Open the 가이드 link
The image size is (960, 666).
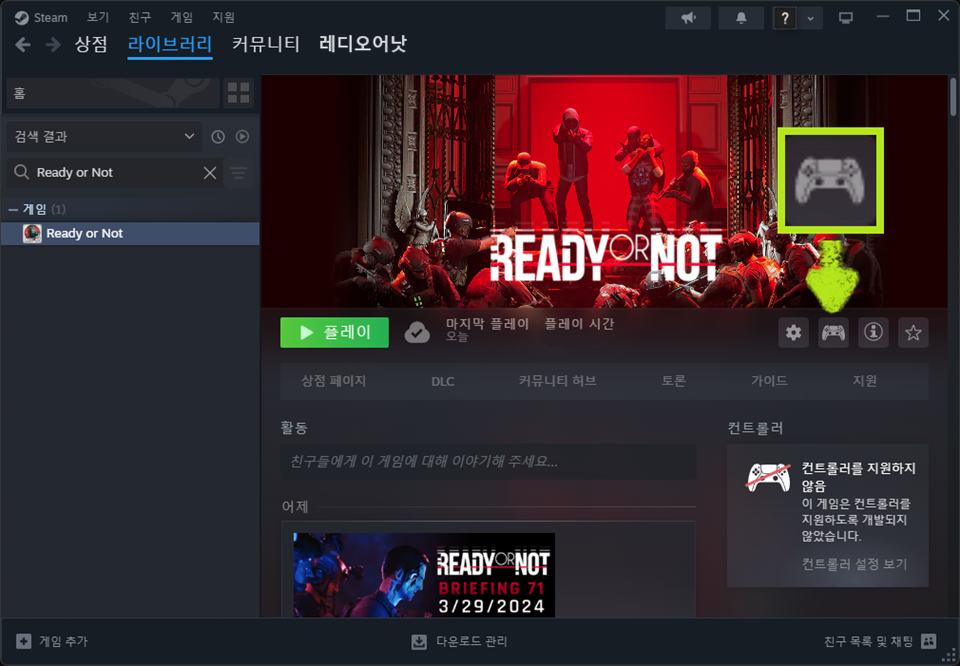point(769,381)
